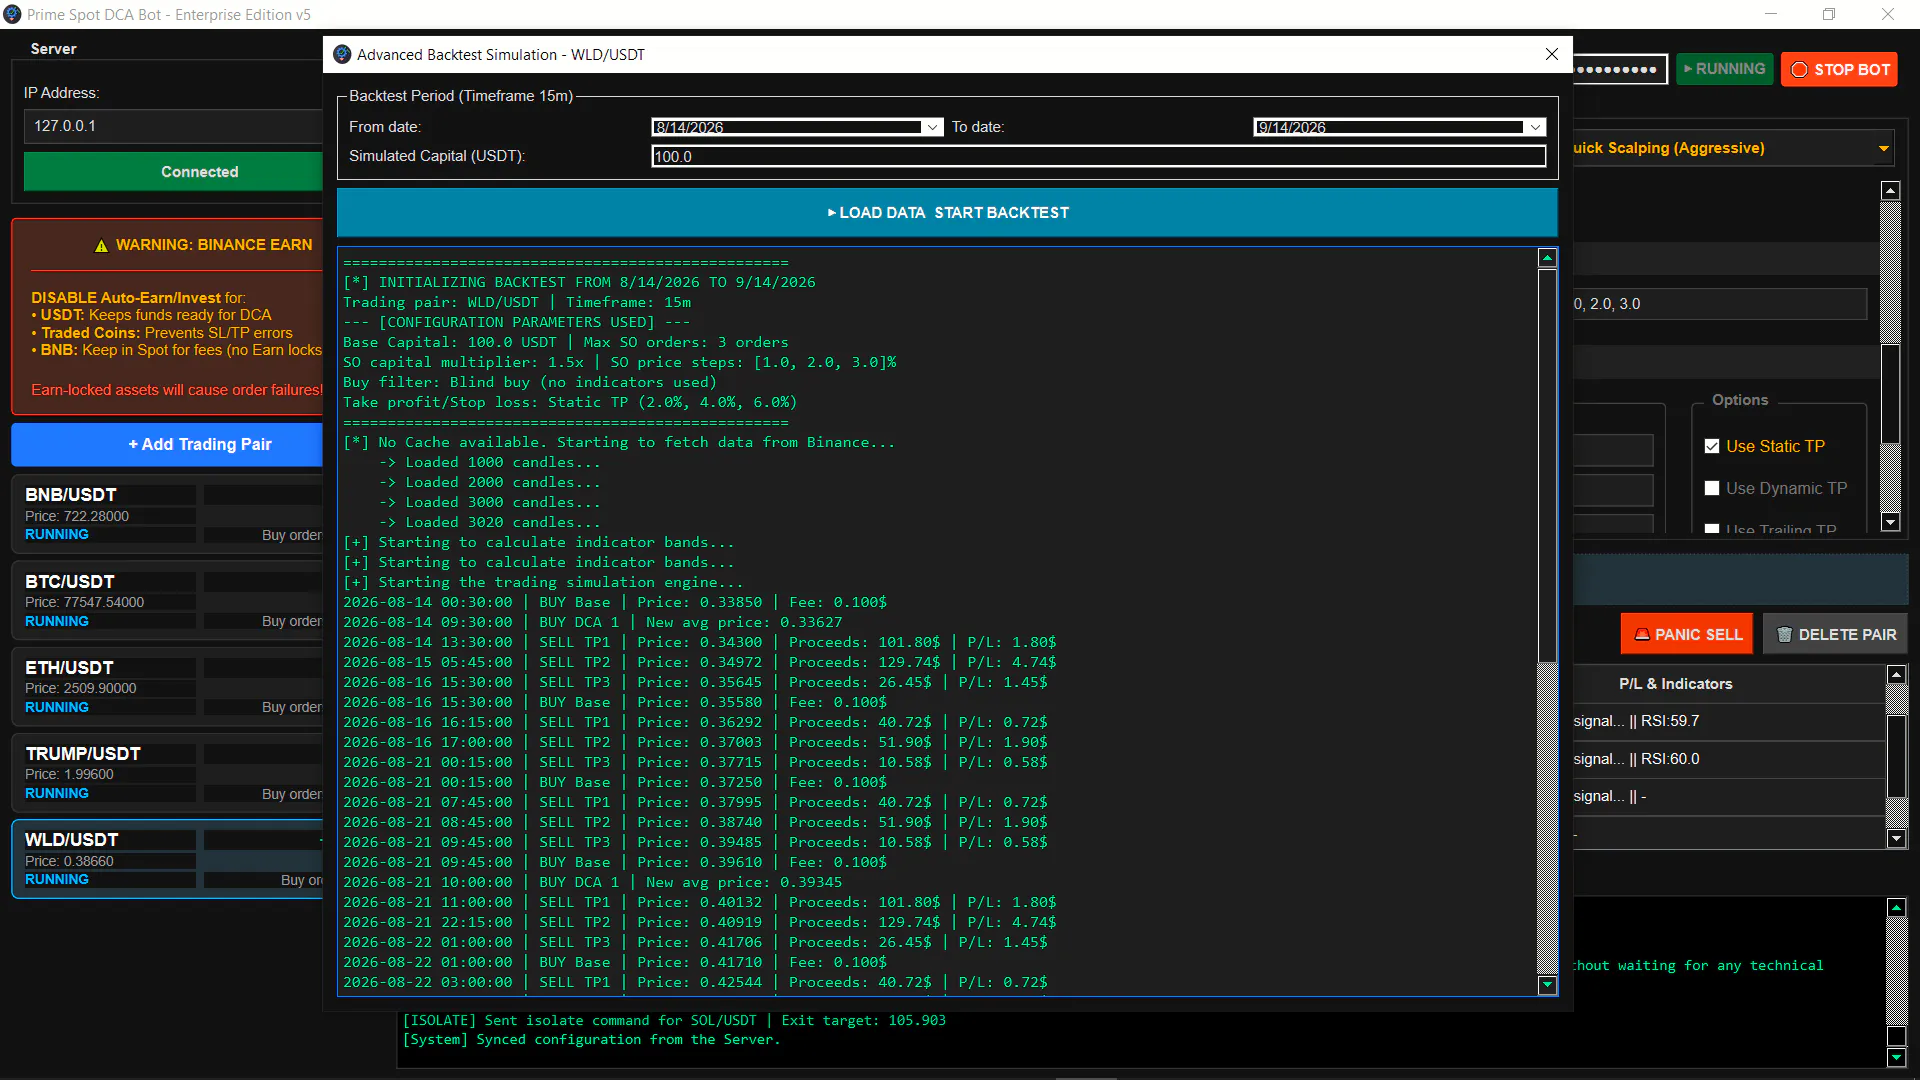This screenshot has height=1080, width=1920.
Task: Click the P/L & Indicators scroll-down arrow
Action: click(x=1896, y=838)
